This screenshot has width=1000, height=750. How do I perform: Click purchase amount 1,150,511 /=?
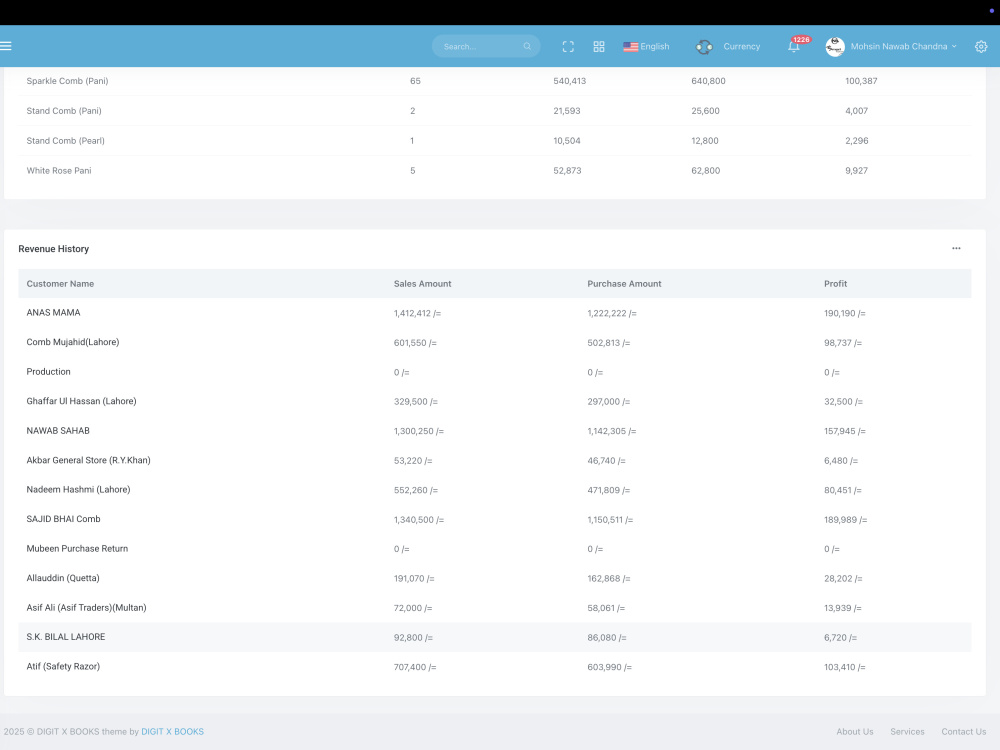(x=610, y=520)
